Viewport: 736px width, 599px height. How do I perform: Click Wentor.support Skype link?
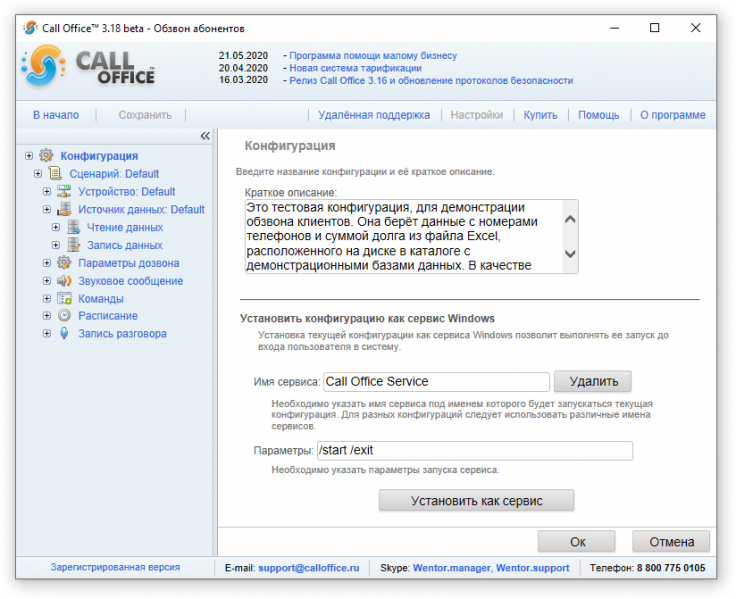533,568
